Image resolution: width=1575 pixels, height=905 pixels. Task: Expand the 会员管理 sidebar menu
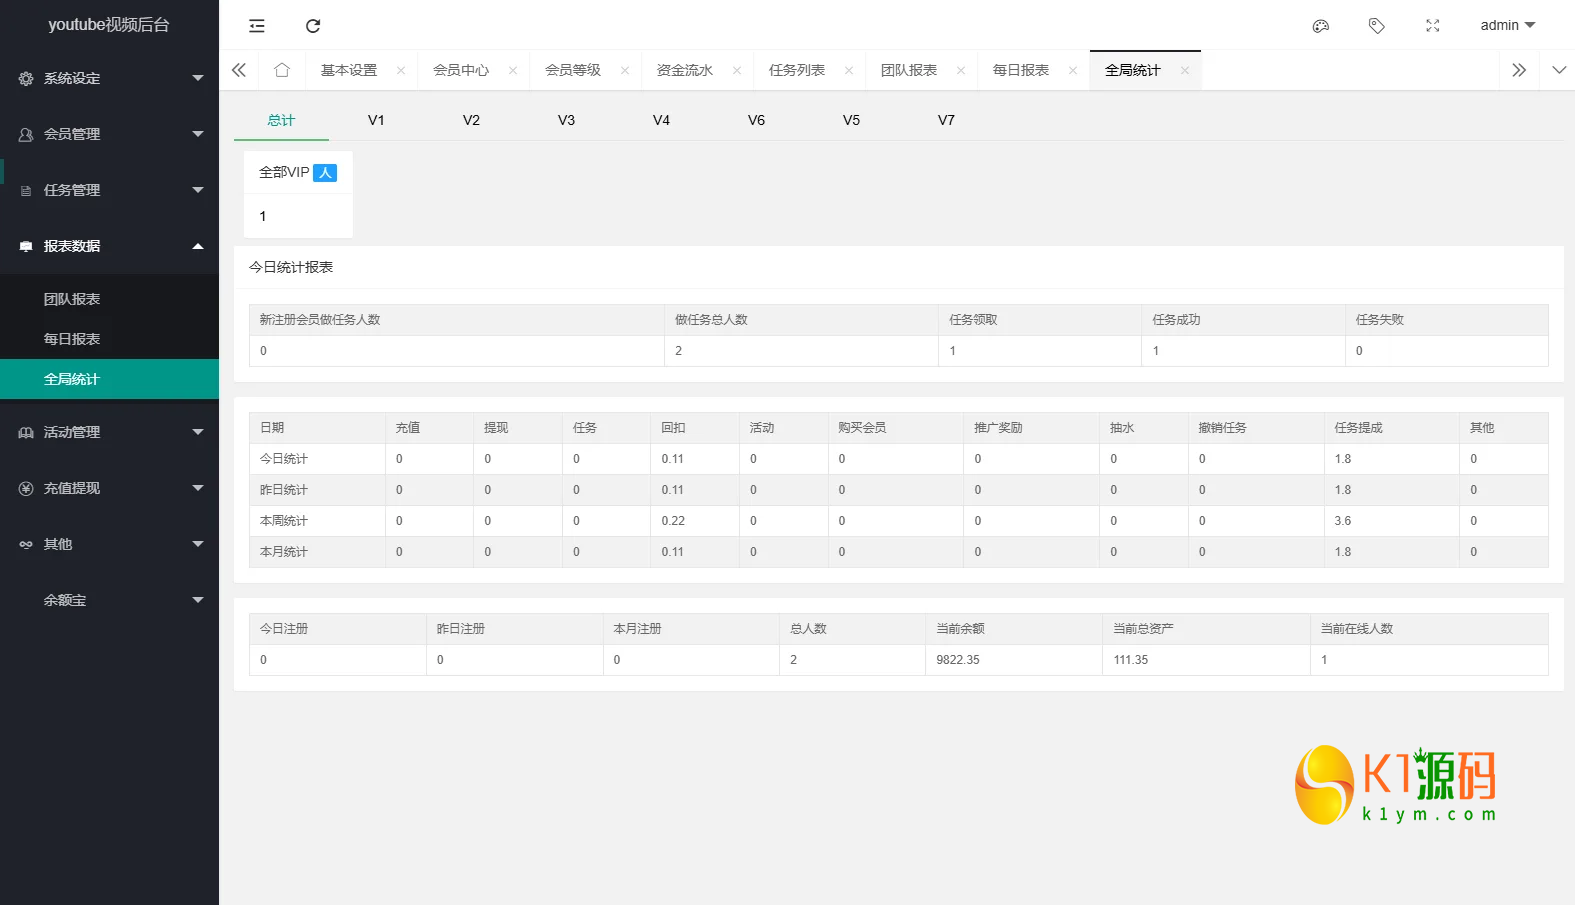tap(109, 134)
